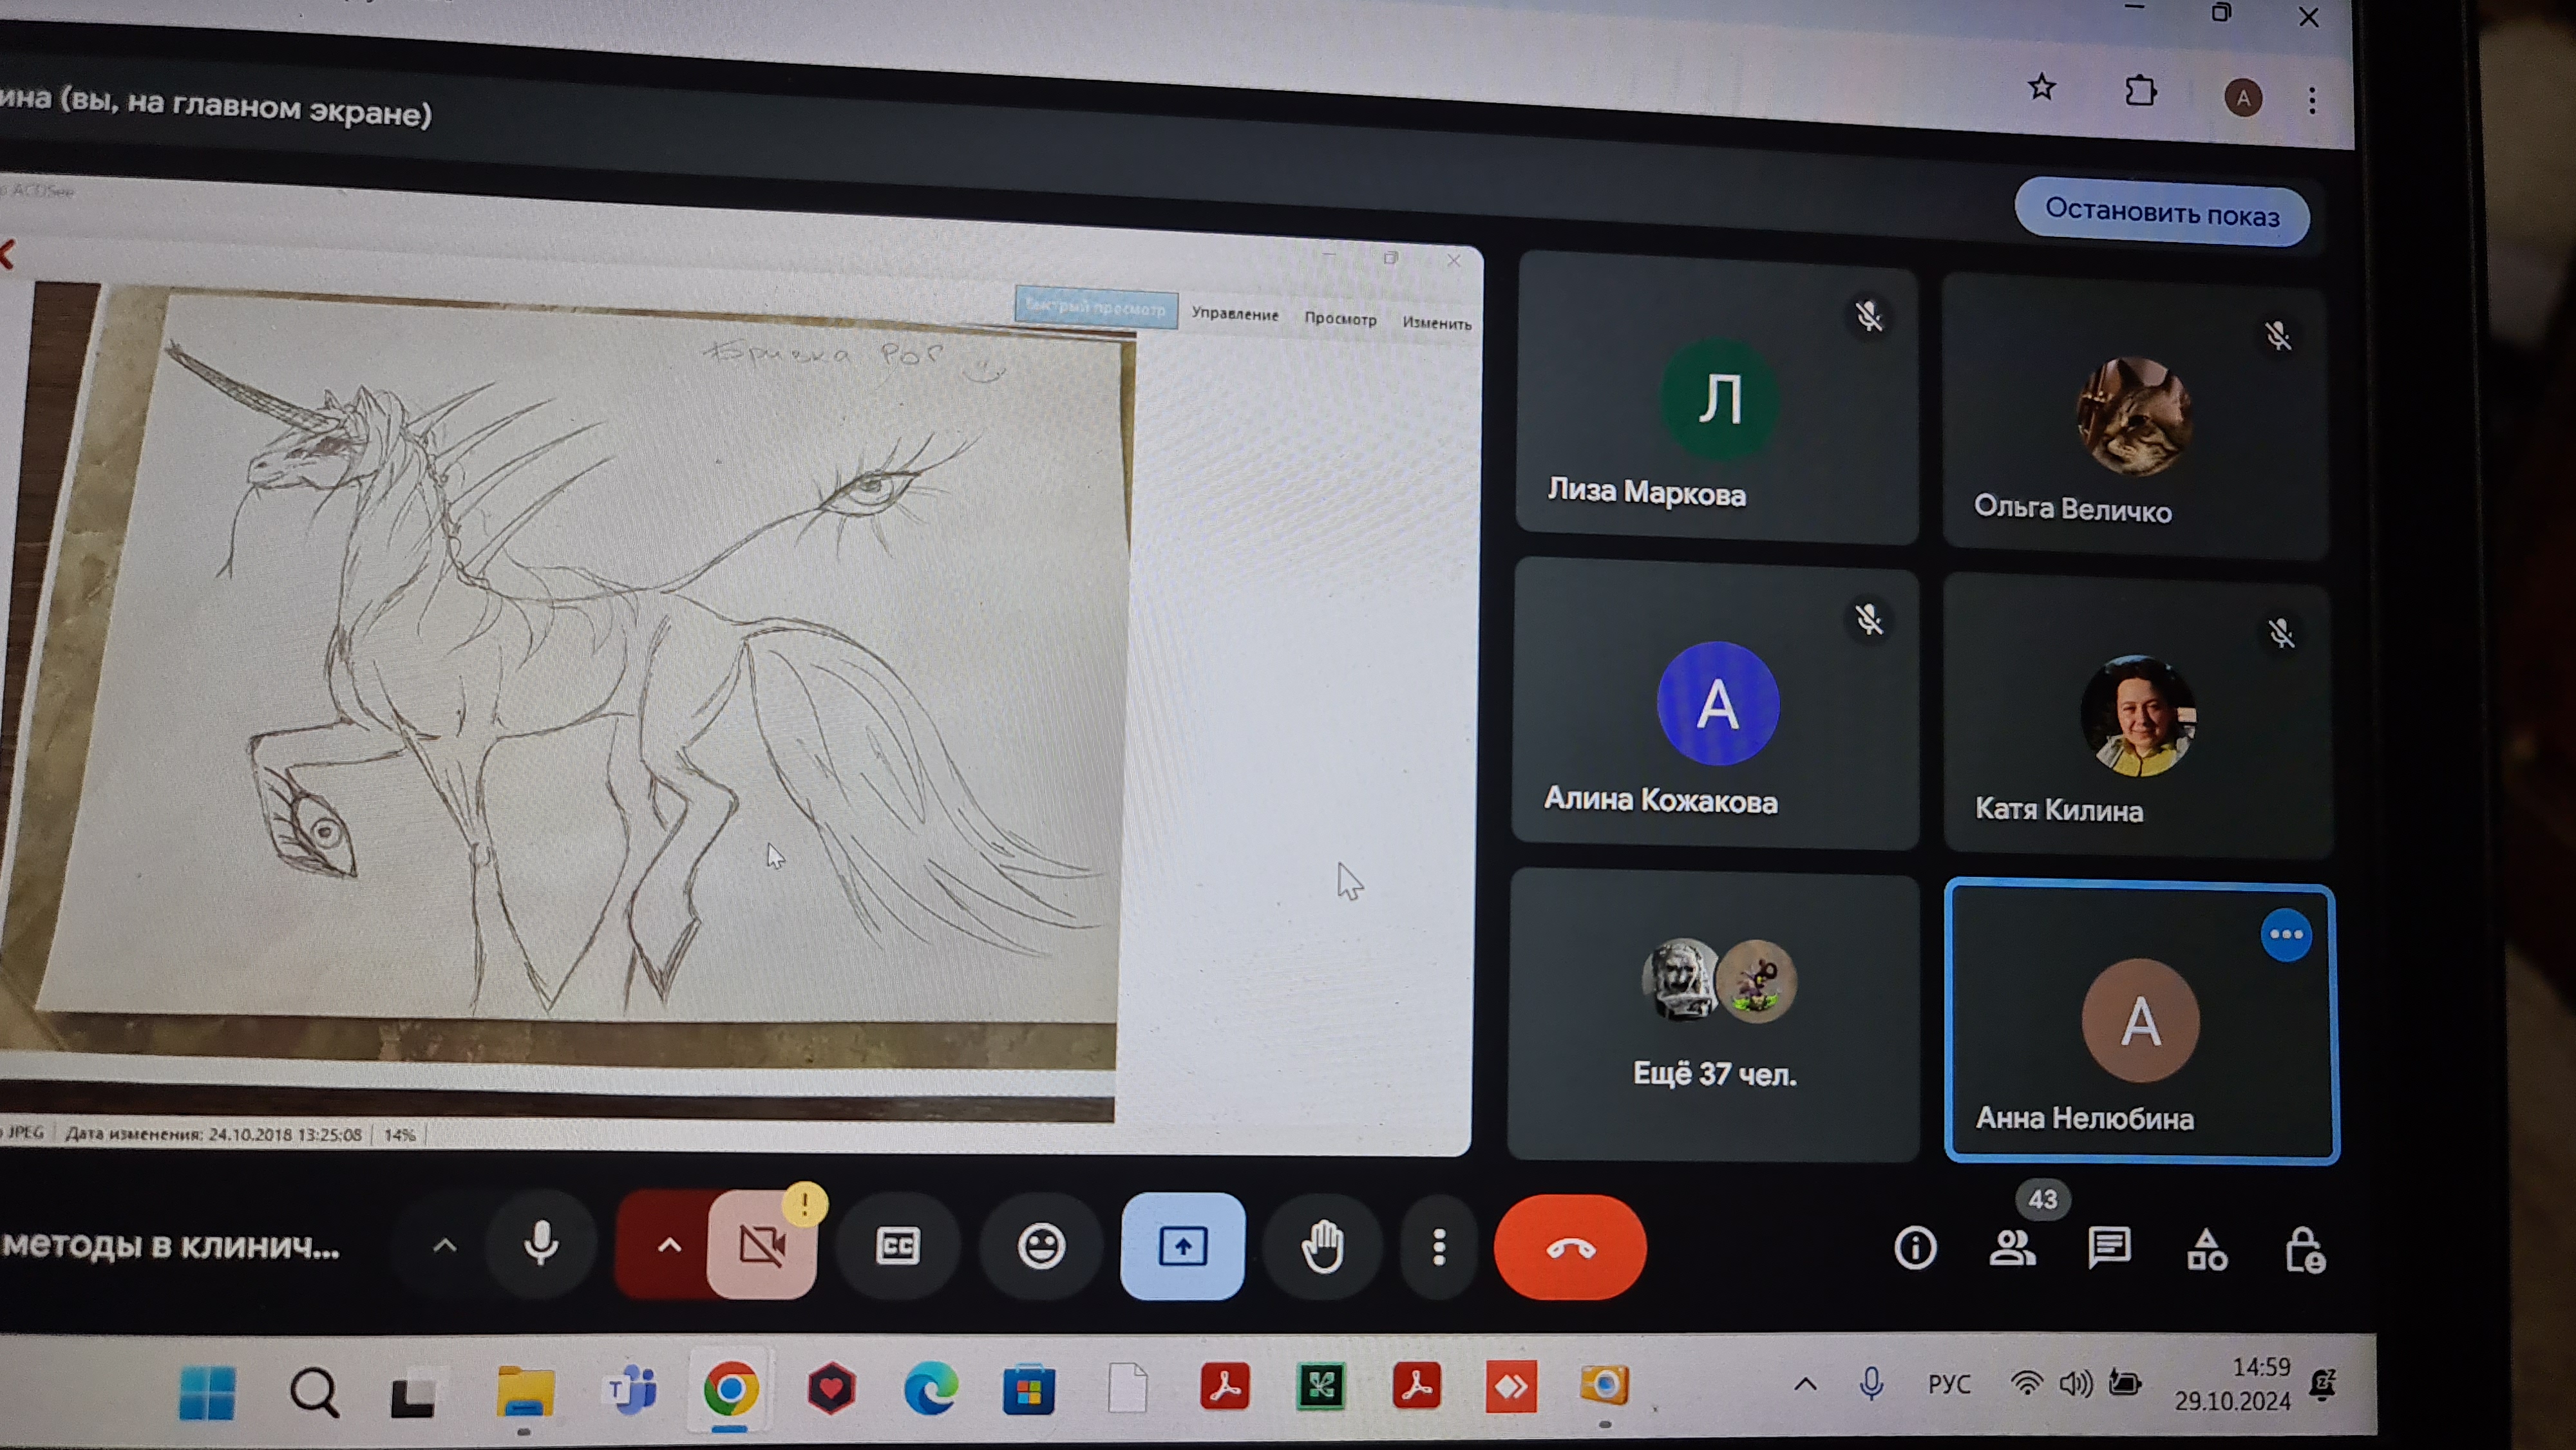2576x1450 pixels.
Task: Raise hand in the meeting
Action: coord(1322,1247)
